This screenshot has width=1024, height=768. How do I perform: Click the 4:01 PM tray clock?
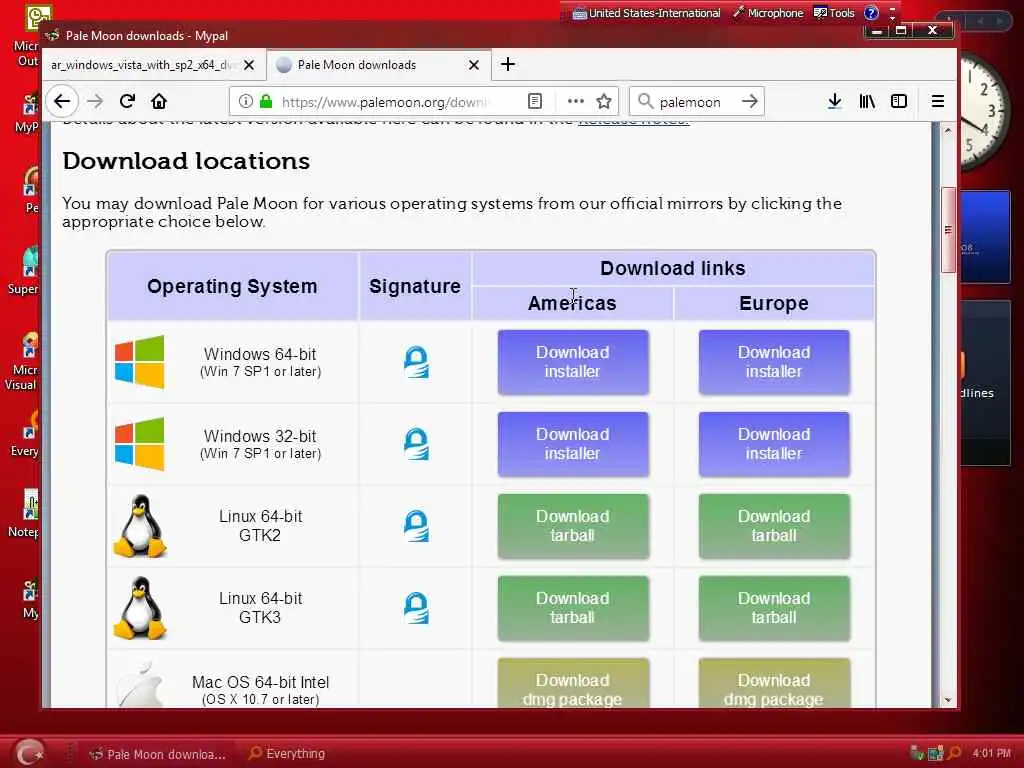click(991, 753)
